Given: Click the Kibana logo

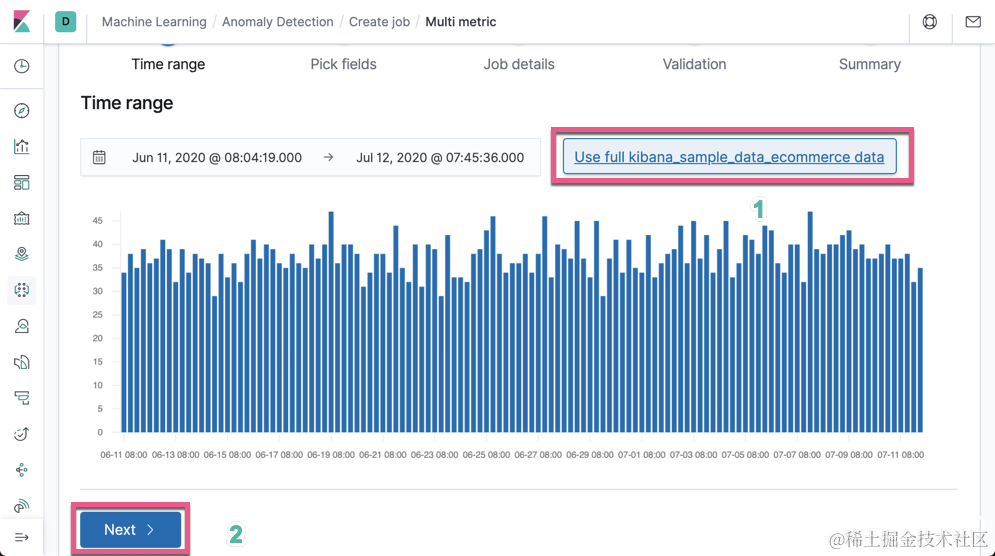Looking at the screenshot, I should [x=22, y=22].
